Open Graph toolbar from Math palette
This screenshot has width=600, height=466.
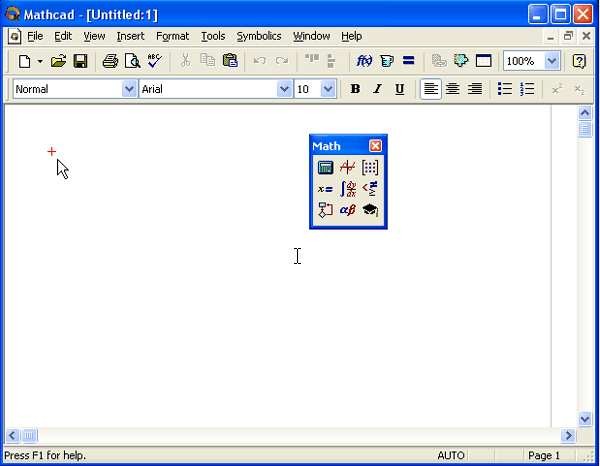347,168
